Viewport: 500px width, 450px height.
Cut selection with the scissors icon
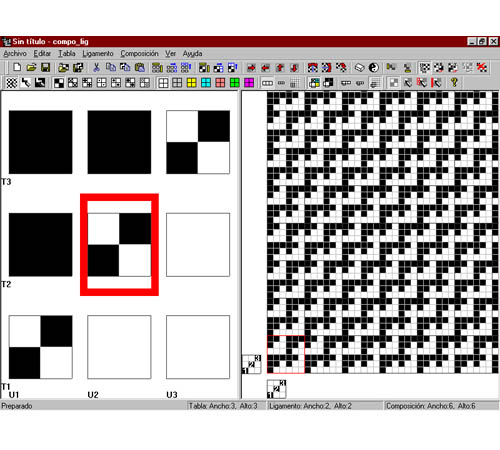point(96,67)
